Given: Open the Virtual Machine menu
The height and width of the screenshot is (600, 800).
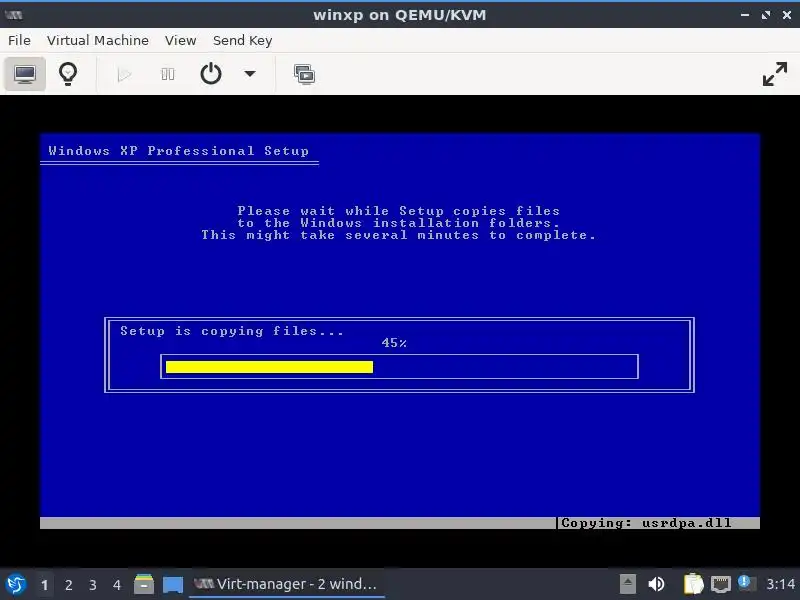Looking at the screenshot, I should (97, 40).
